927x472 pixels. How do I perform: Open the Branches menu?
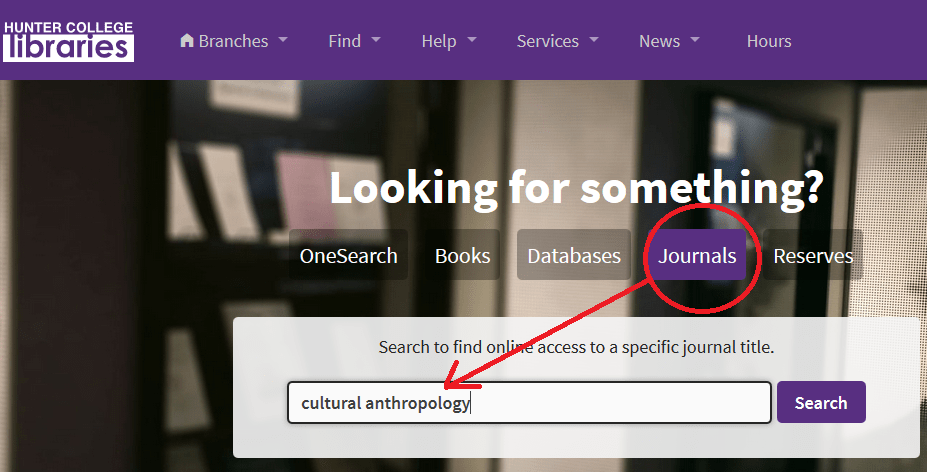(234, 41)
